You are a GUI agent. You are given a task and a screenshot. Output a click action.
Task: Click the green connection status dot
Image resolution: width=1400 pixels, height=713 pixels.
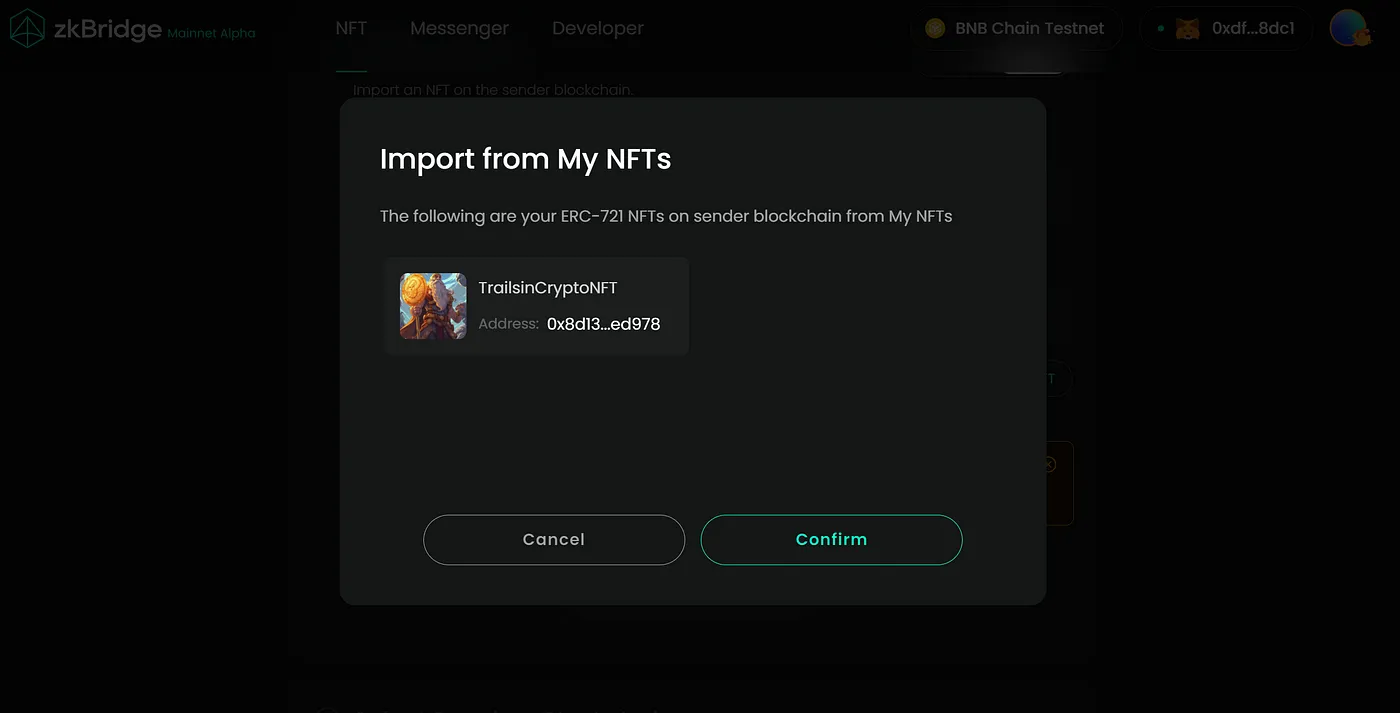1161,28
